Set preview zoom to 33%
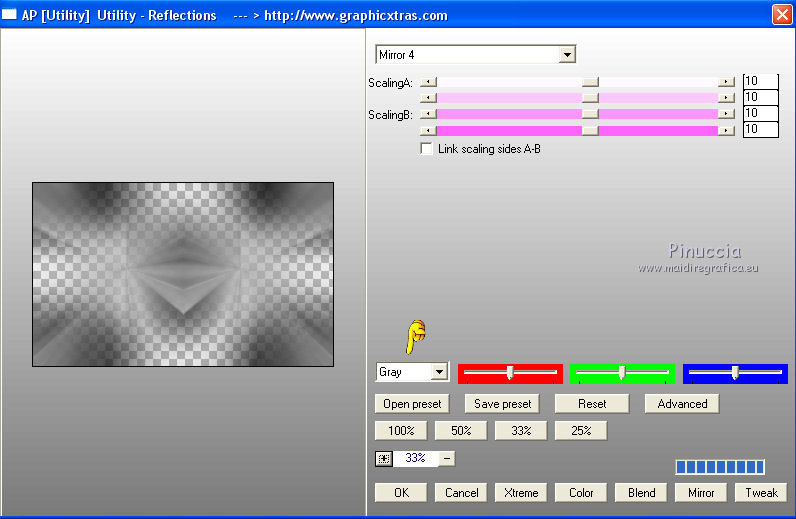This screenshot has width=796, height=519. pos(521,431)
